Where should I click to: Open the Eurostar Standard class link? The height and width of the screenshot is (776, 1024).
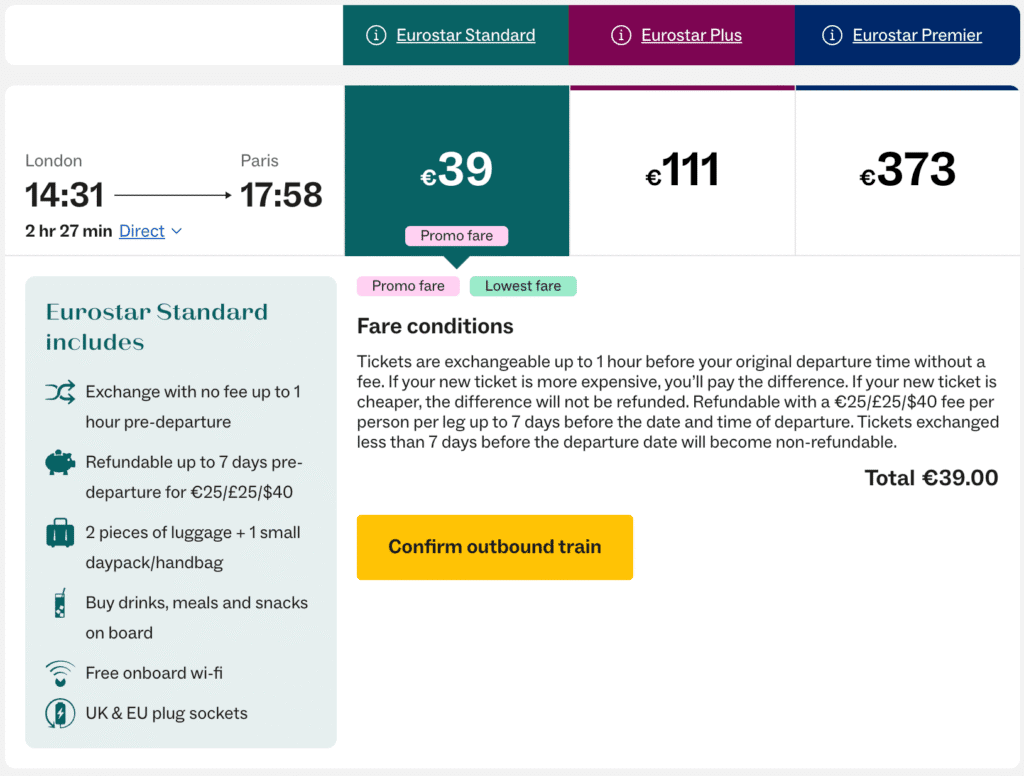465,36
